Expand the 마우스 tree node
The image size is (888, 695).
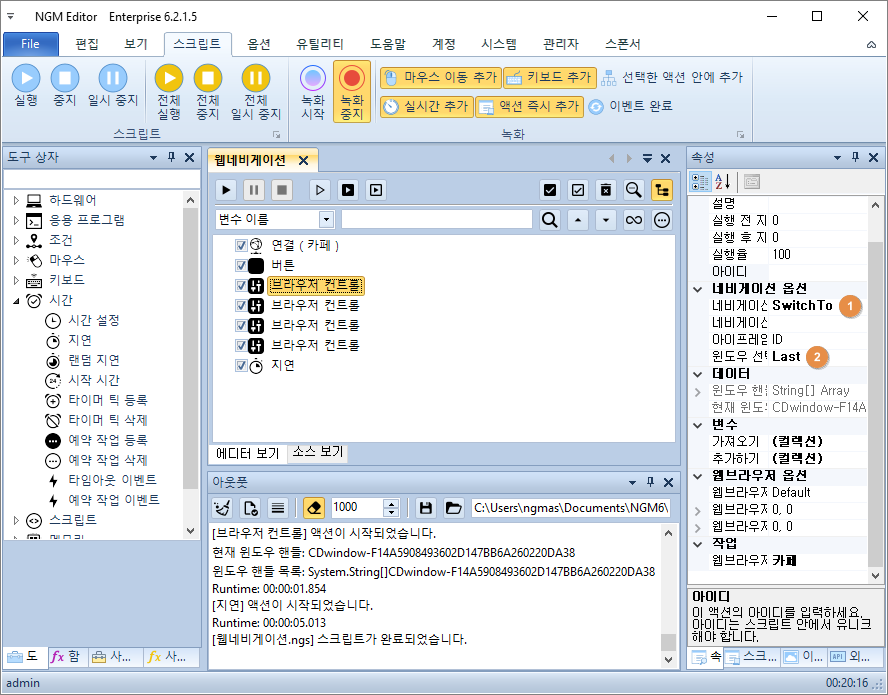click(16, 261)
